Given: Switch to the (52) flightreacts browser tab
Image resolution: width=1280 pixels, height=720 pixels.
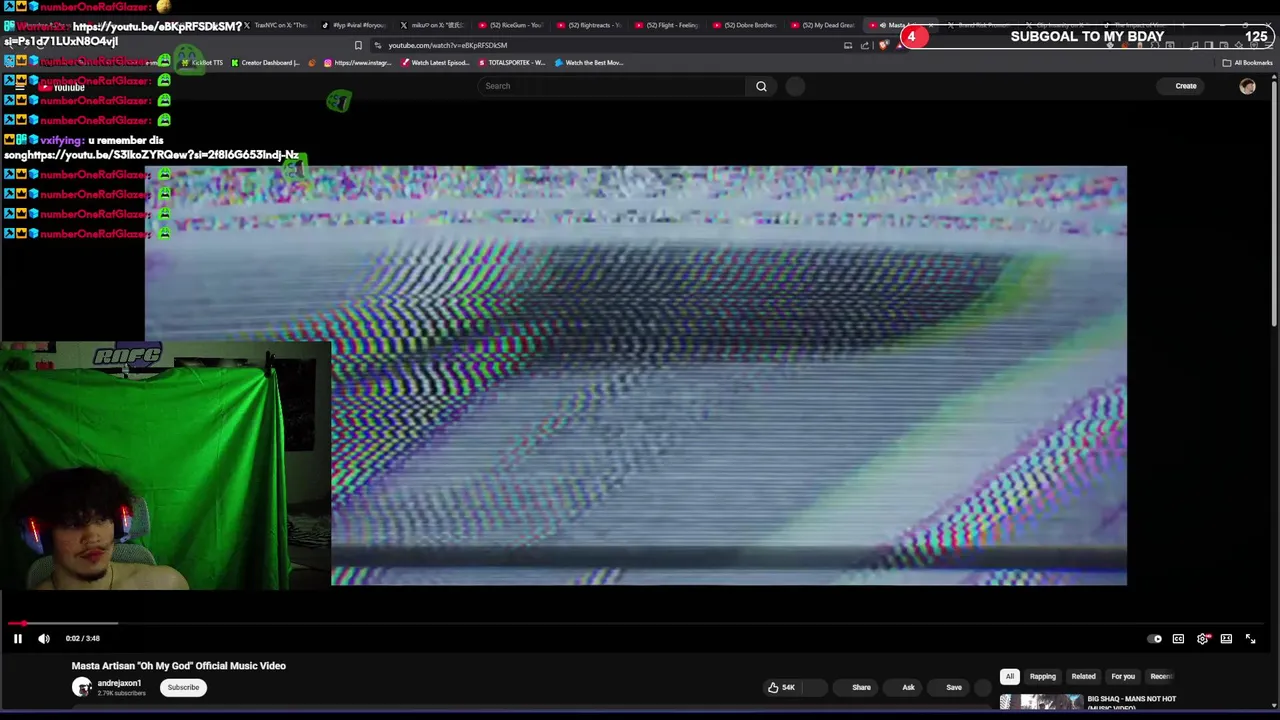Looking at the screenshot, I should [588, 25].
